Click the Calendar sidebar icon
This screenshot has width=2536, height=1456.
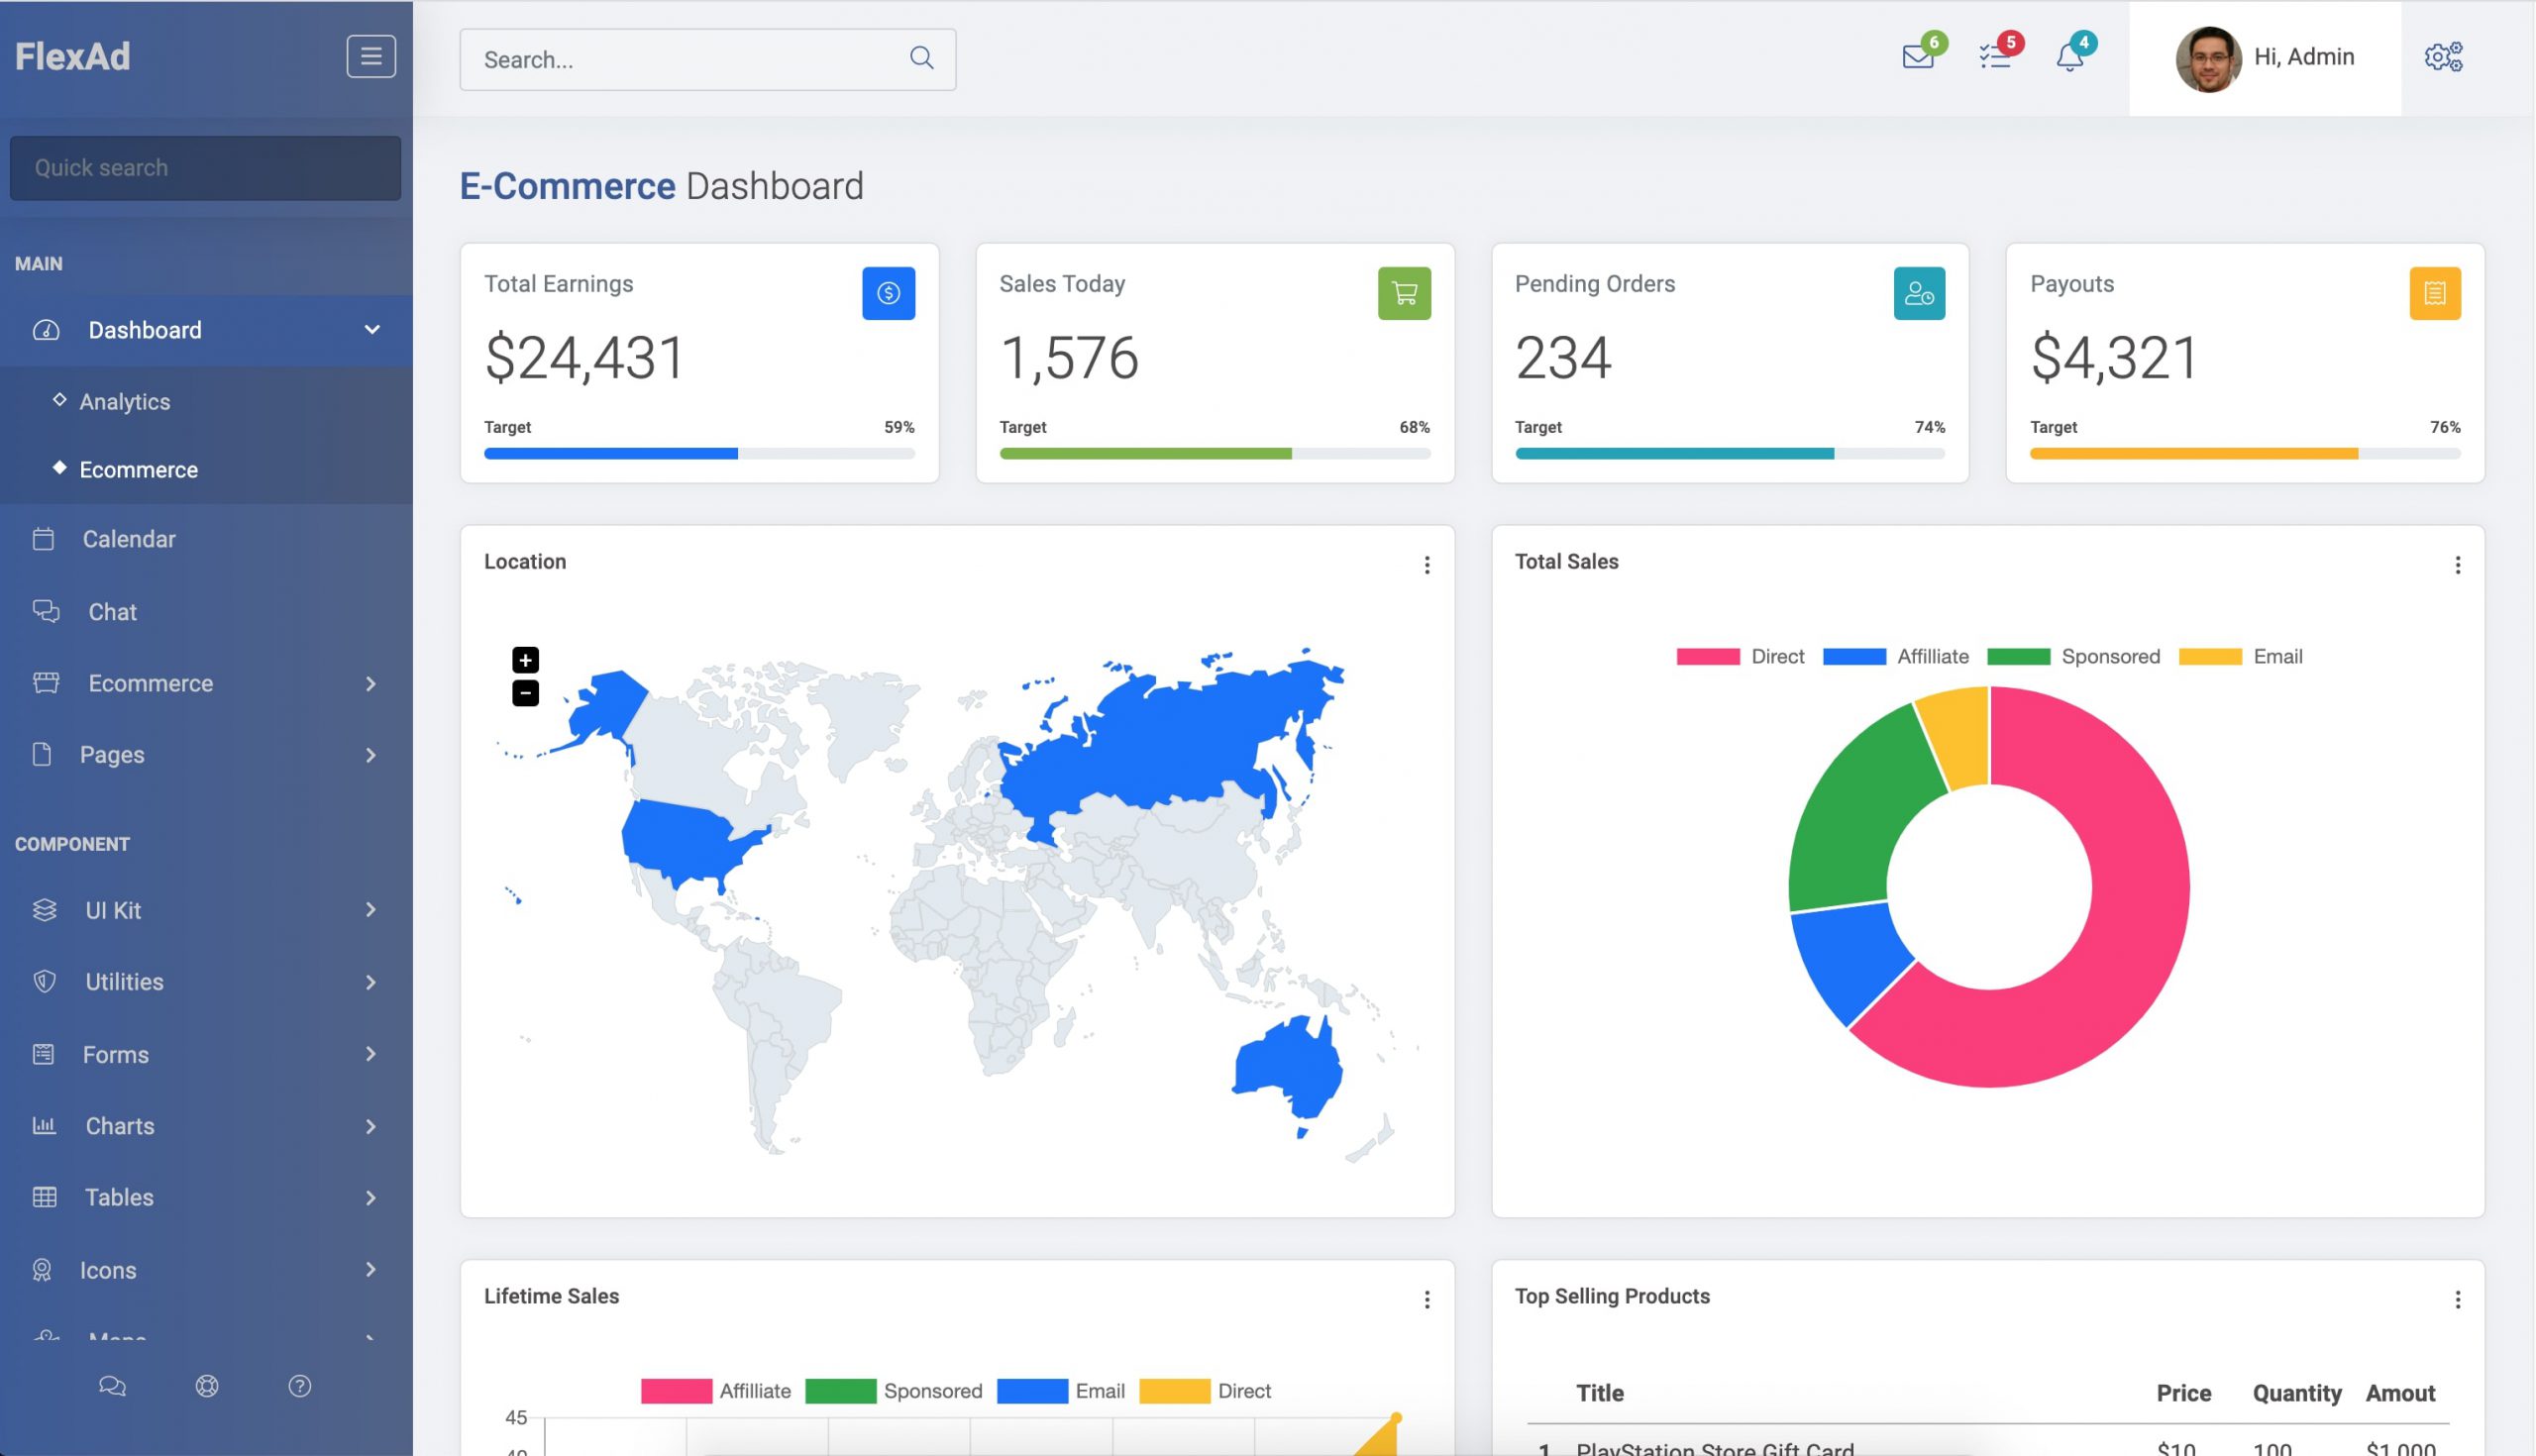click(x=43, y=539)
